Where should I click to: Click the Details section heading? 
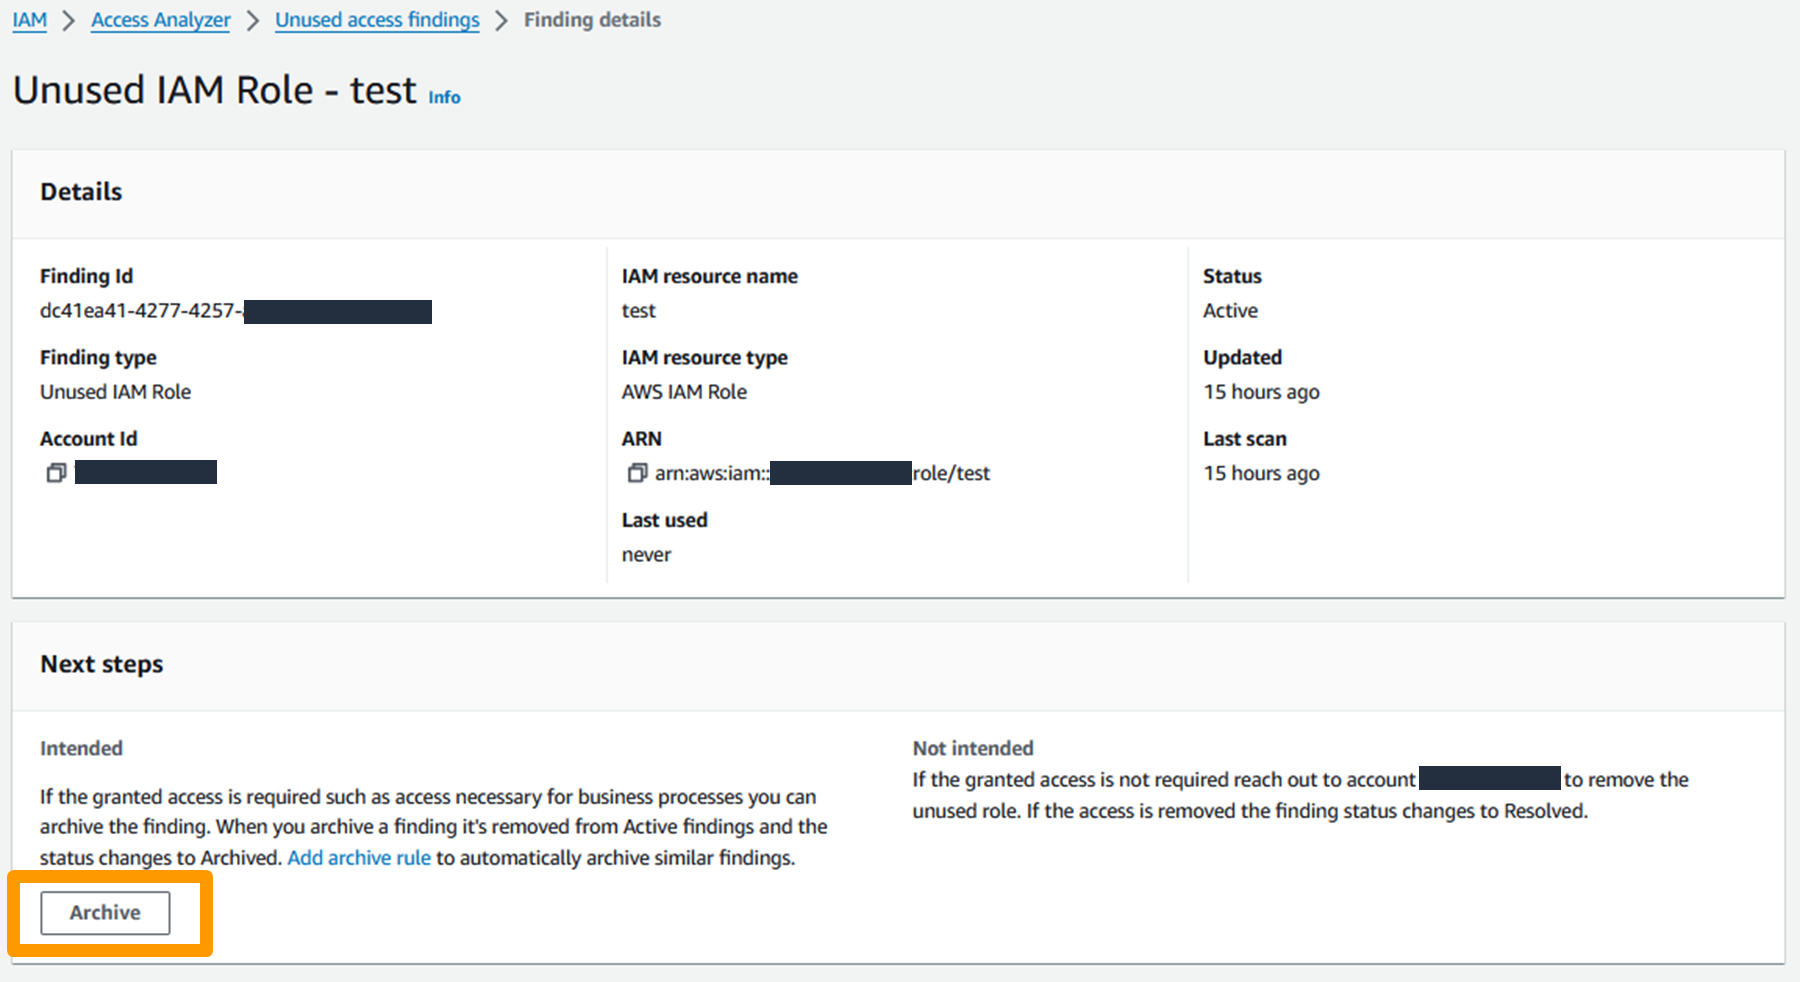81,191
